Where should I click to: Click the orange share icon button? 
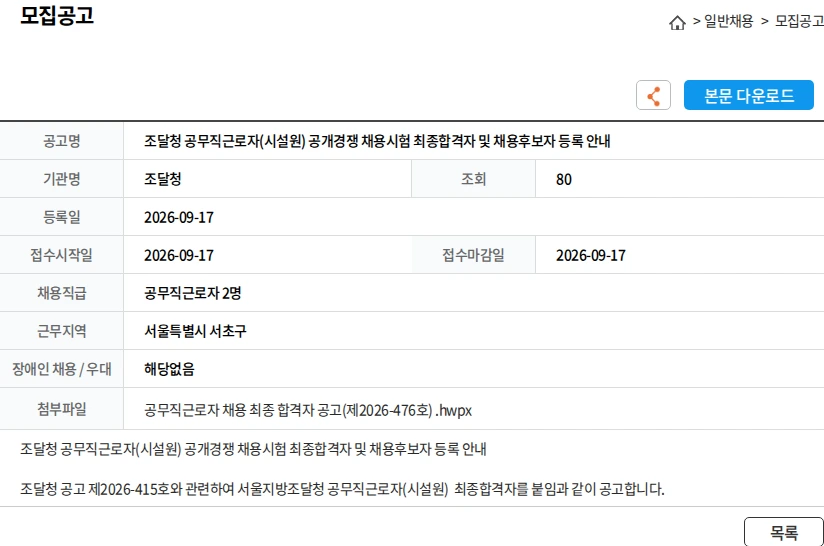point(653,95)
